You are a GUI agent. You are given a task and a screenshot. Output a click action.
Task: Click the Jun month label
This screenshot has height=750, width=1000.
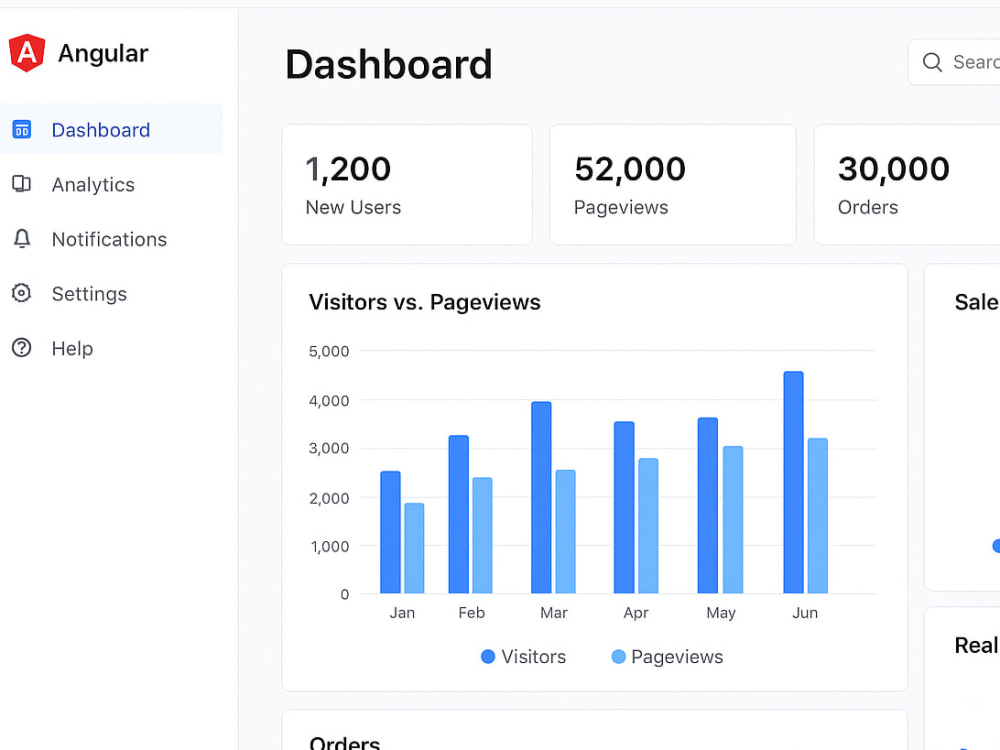[805, 613]
